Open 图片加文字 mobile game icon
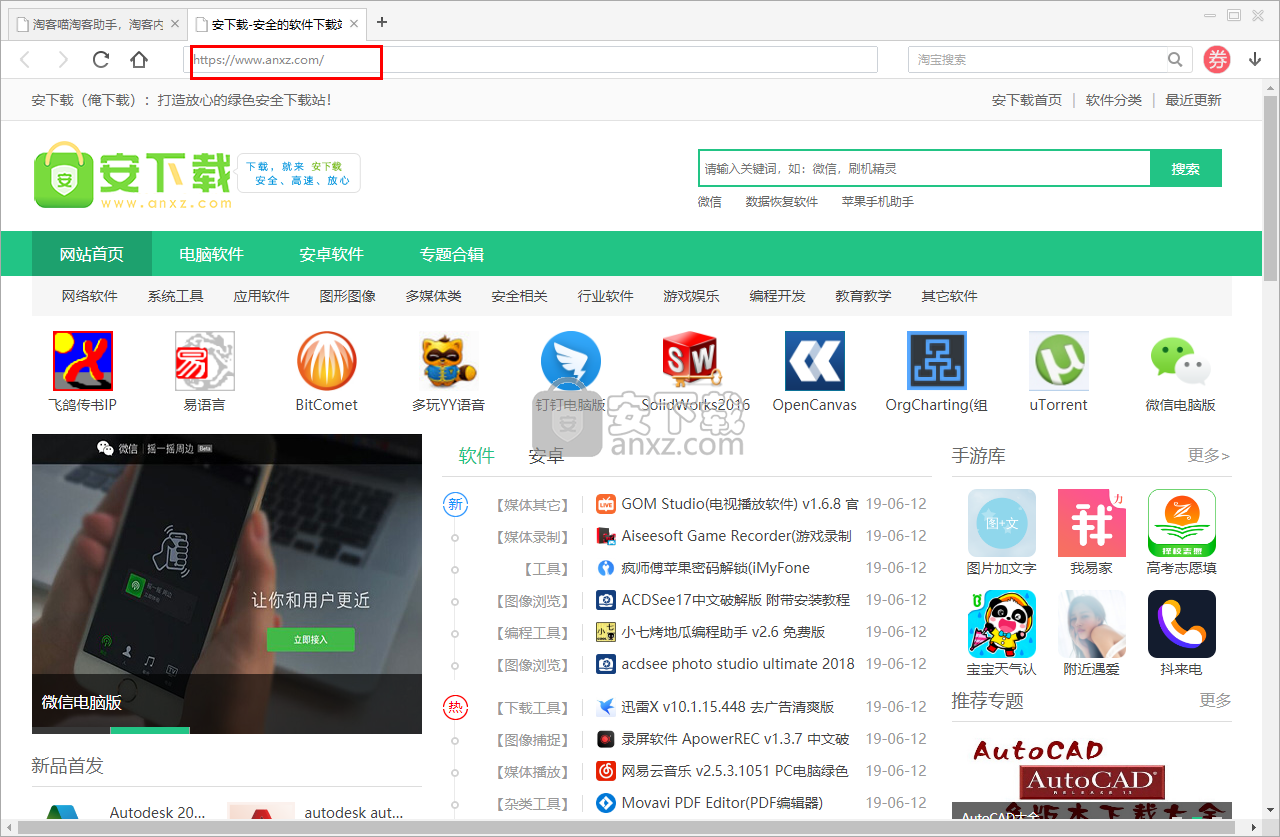Screen dimensions: 1280x837 click(1002, 523)
